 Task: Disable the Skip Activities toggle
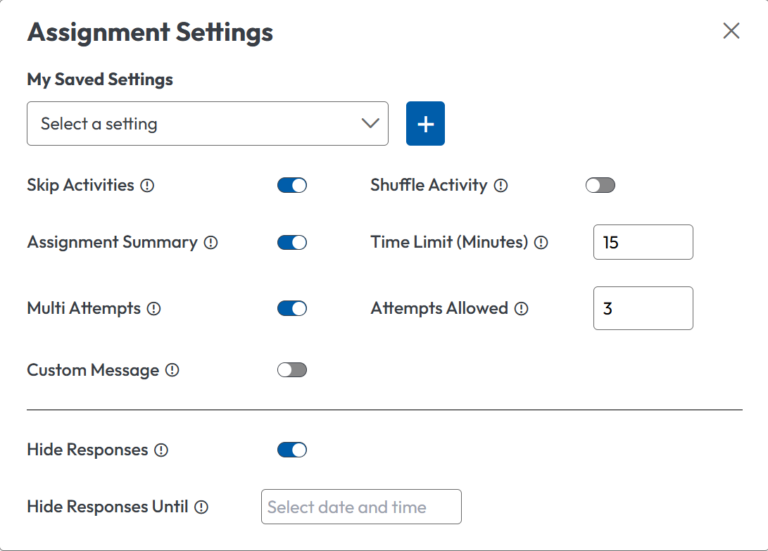(x=292, y=185)
